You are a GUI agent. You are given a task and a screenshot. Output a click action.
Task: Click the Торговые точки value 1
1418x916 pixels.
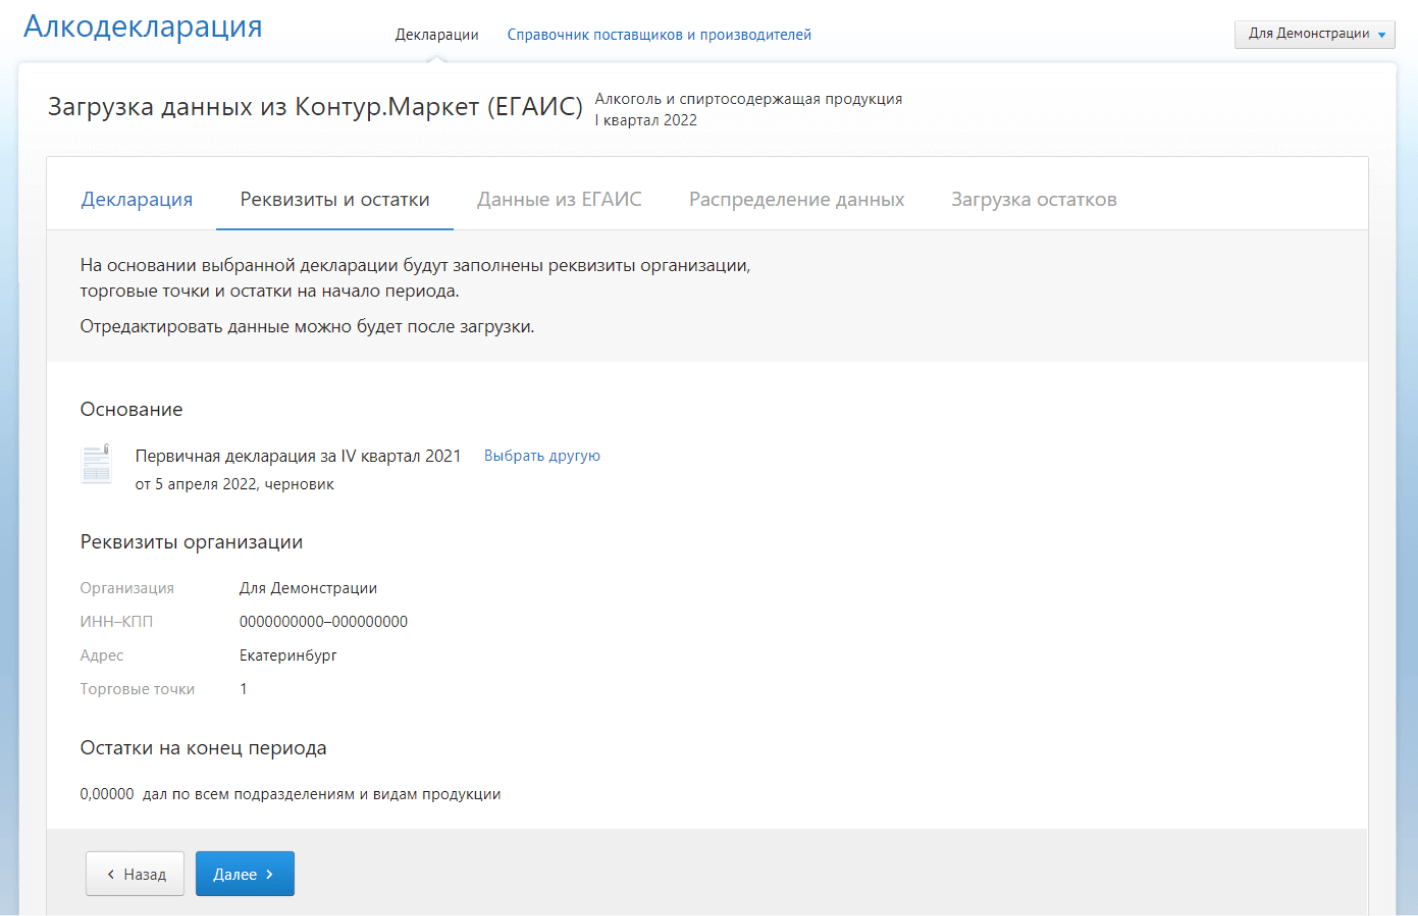click(243, 689)
